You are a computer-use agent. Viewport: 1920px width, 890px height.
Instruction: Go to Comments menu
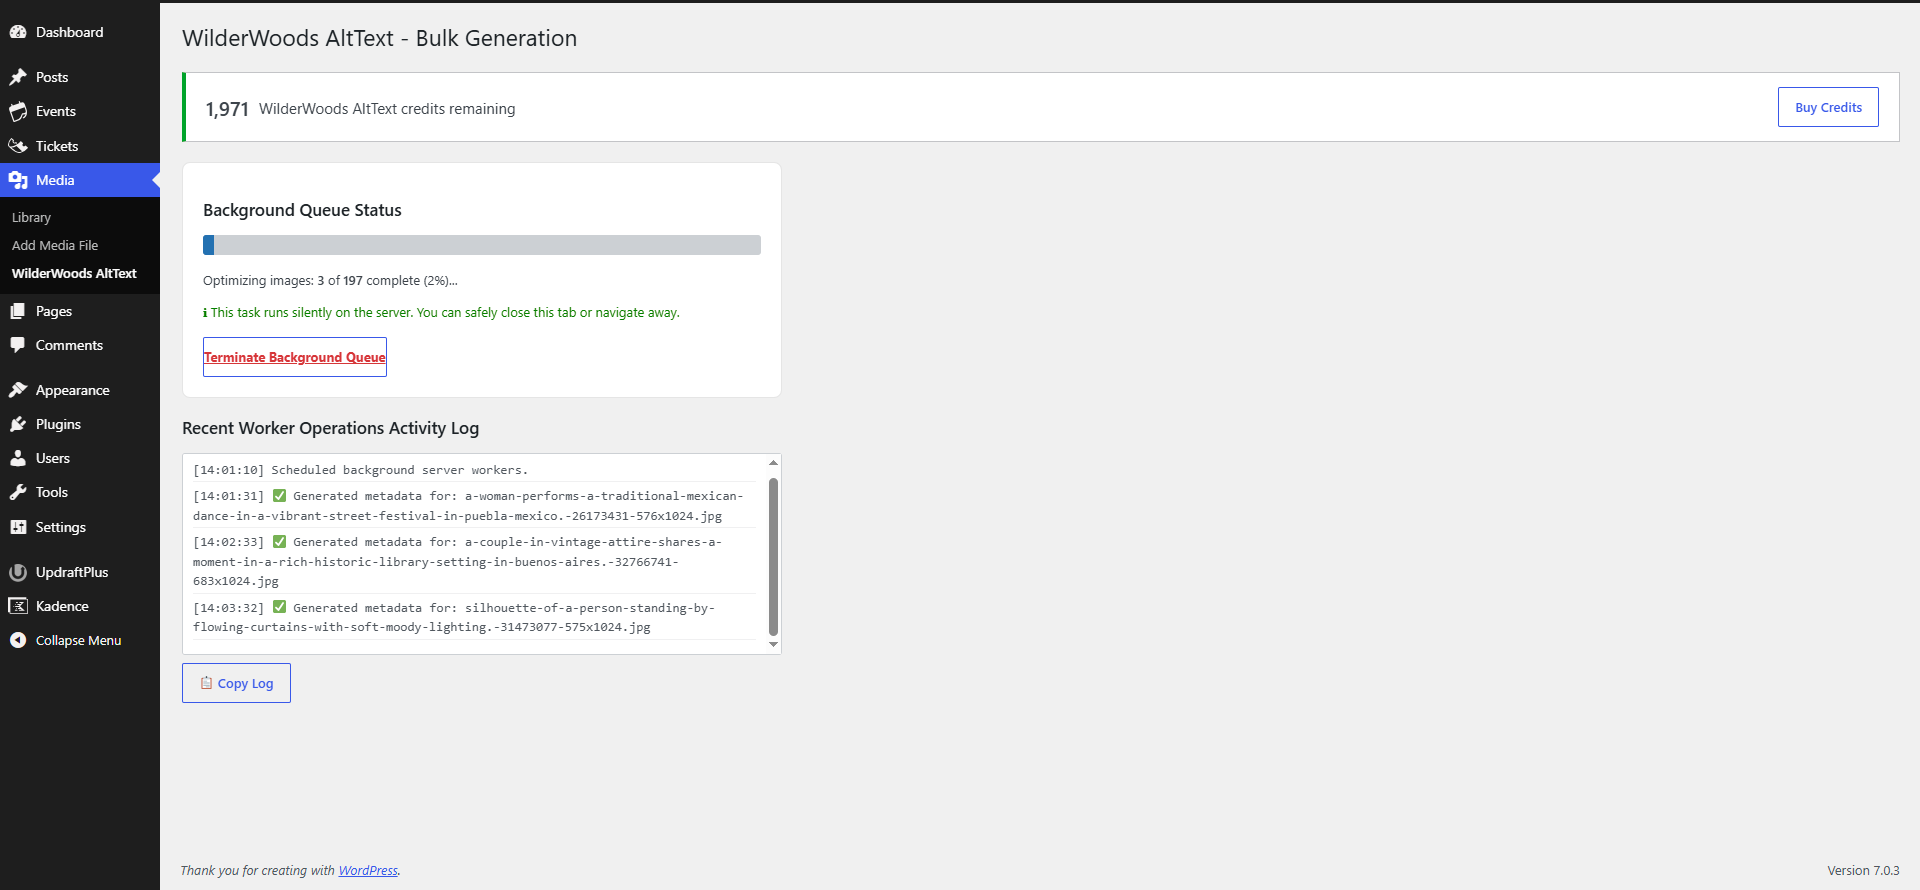(x=69, y=345)
